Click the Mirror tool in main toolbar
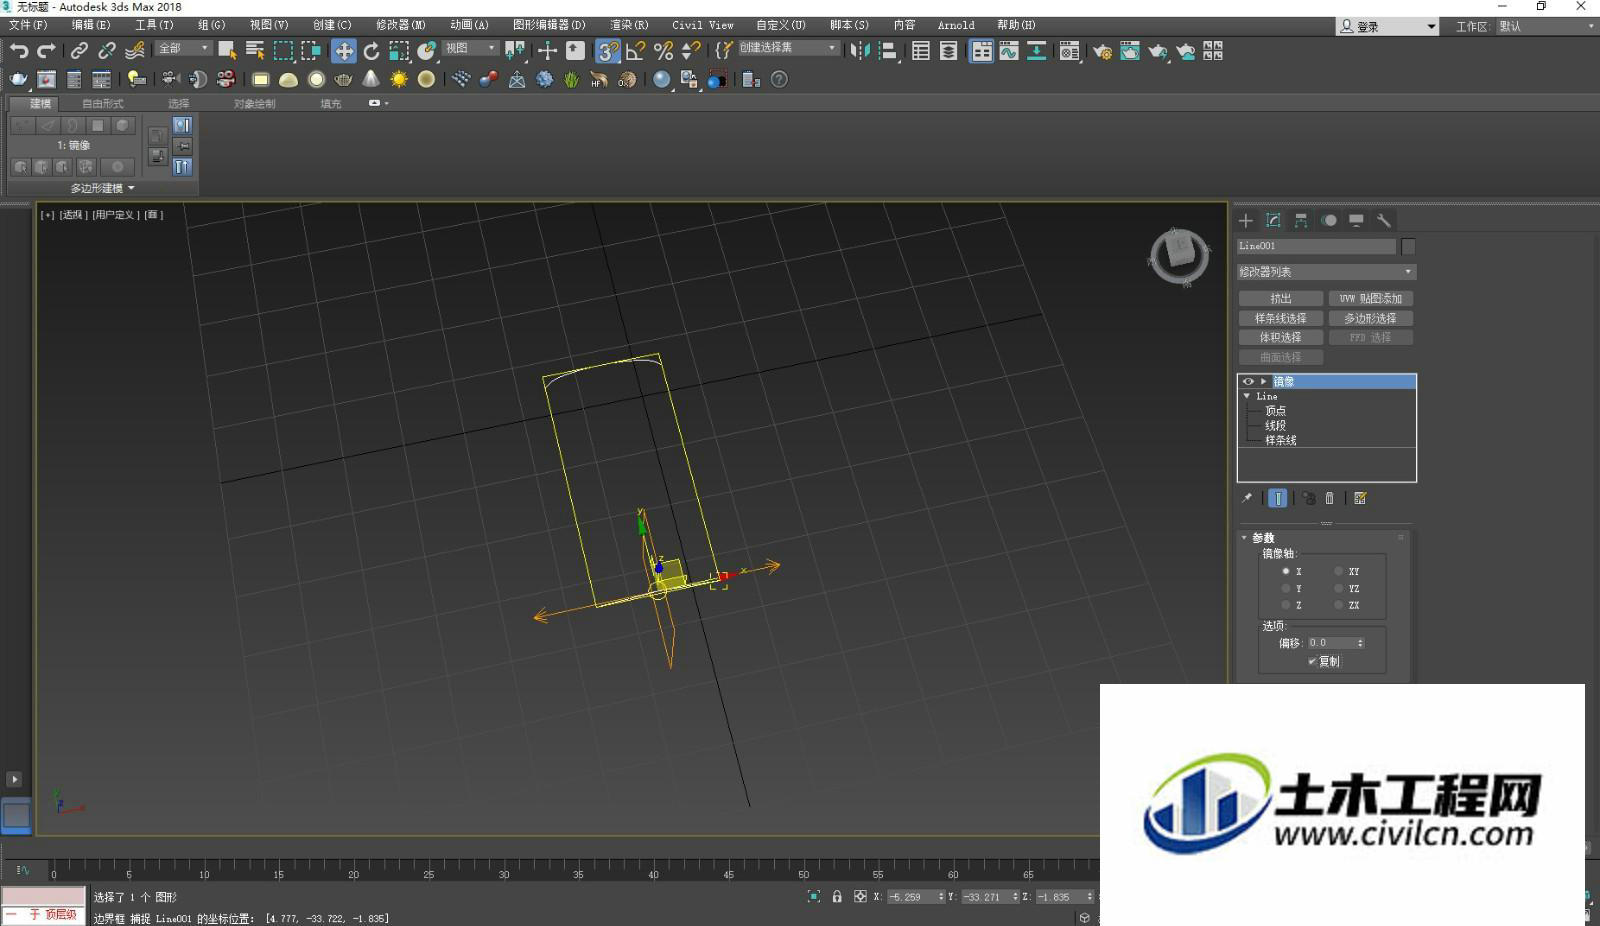The image size is (1600, 926). 860,51
